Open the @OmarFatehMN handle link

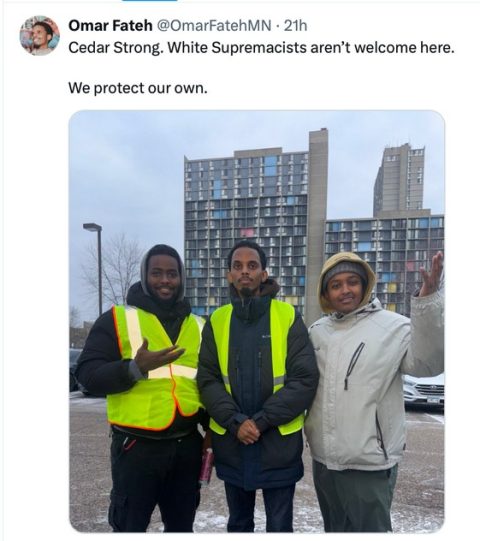214,26
